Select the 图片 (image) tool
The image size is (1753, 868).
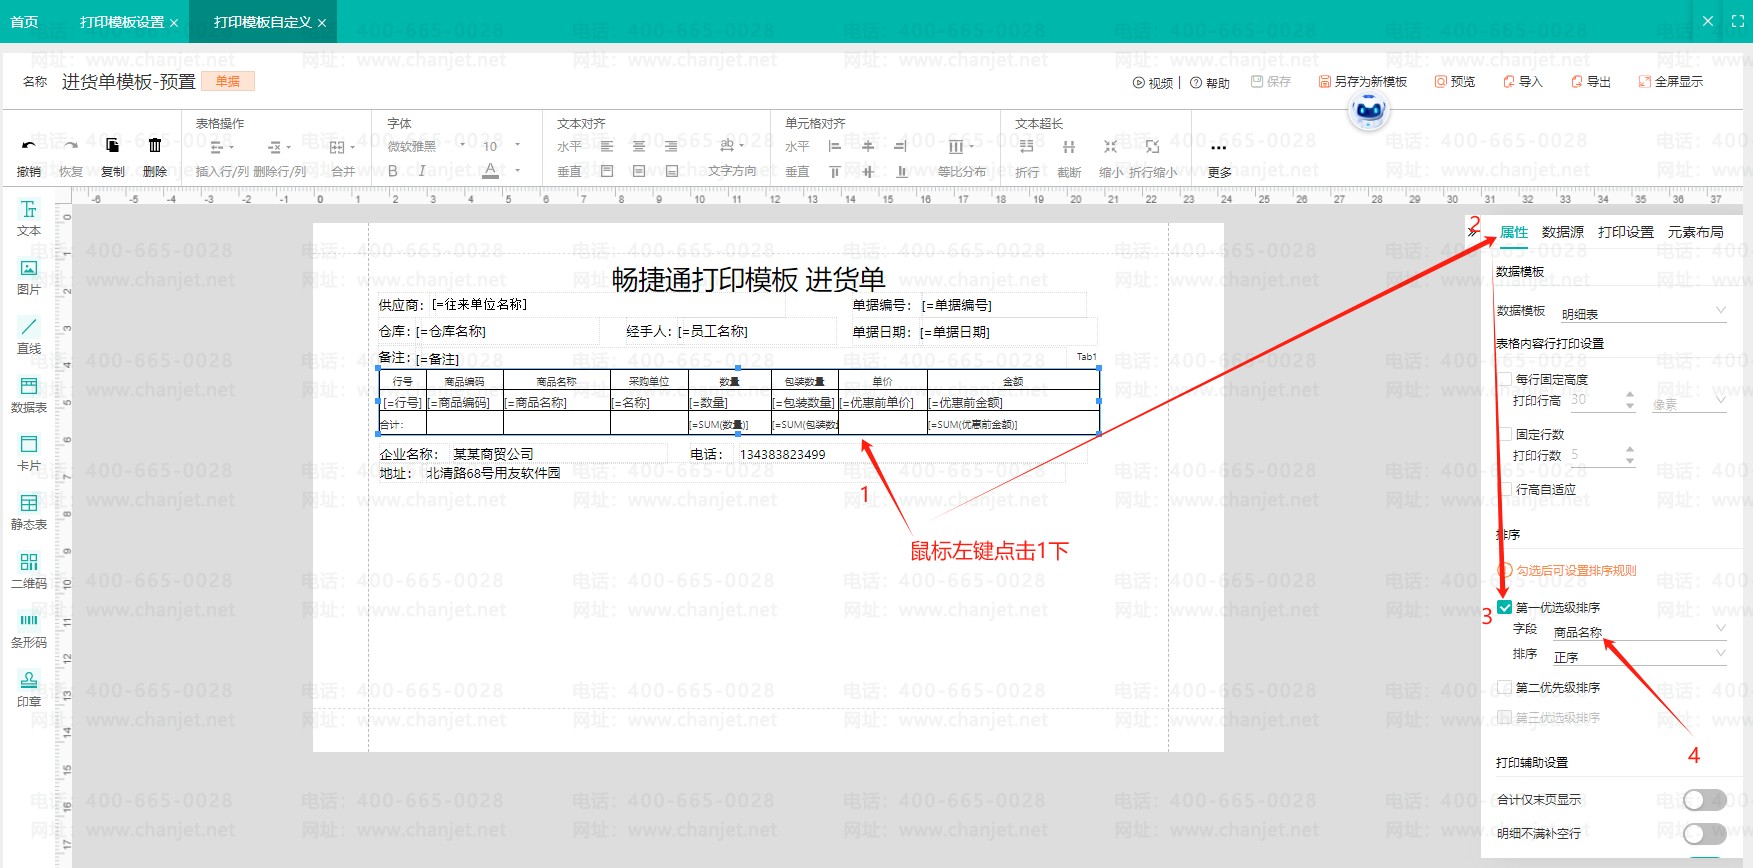[x=29, y=275]
